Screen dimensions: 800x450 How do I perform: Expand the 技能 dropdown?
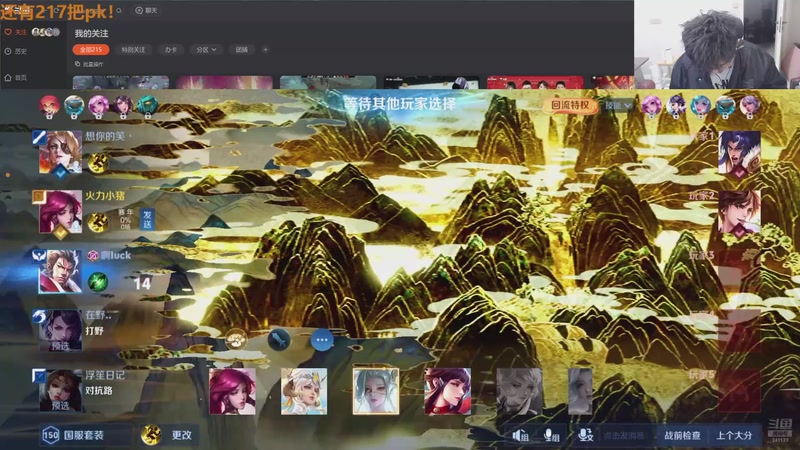618,106
